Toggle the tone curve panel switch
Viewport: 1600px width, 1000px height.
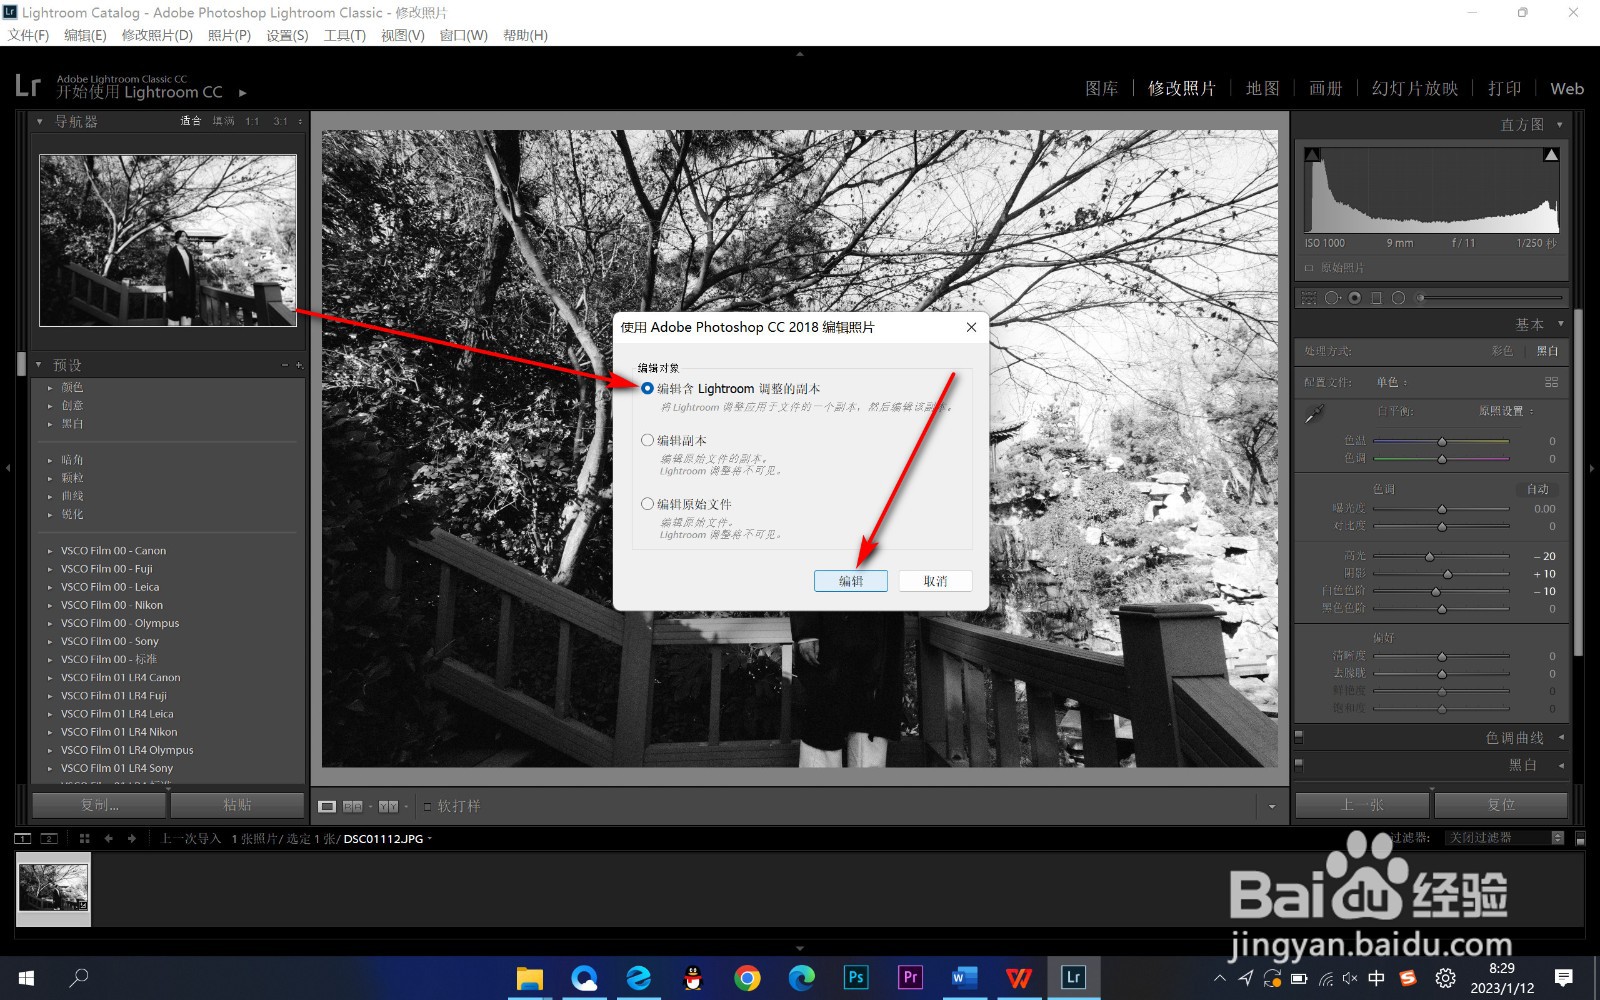click(x=1299, y=737)
